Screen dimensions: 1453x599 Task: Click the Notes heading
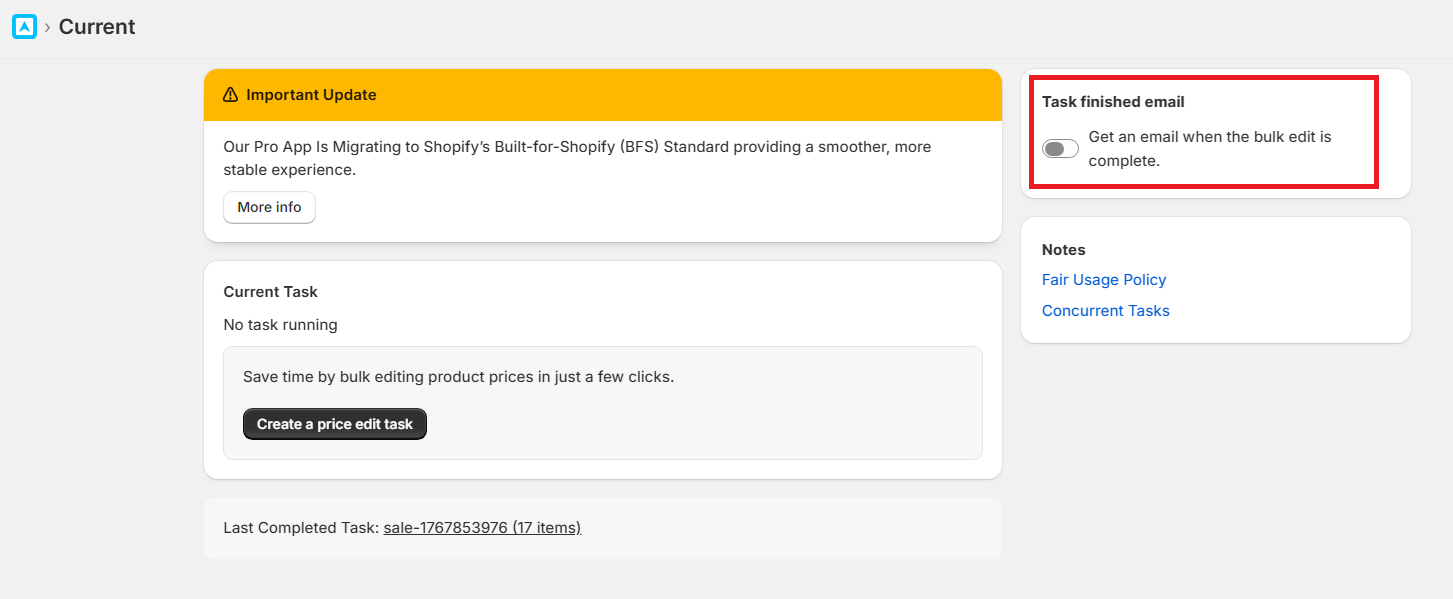1063,250
